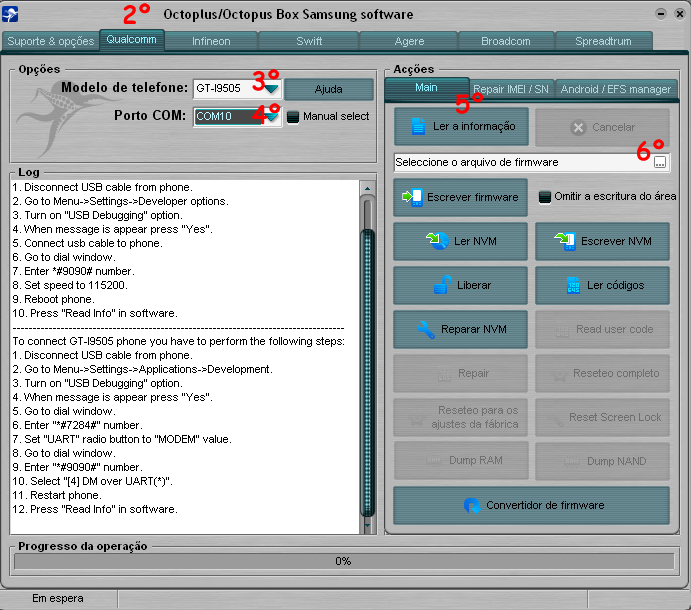Click the X icon on Cancelar
The width and height of the screenshot is (691, 610).
(578, 128)
